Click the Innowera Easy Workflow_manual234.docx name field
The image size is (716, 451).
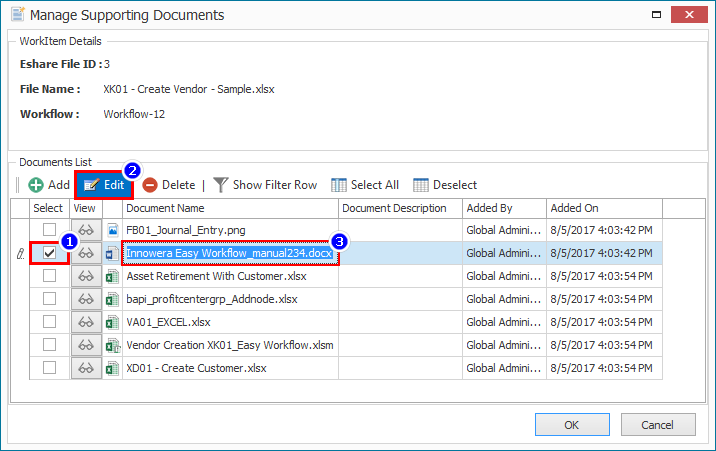coord(230,254)
